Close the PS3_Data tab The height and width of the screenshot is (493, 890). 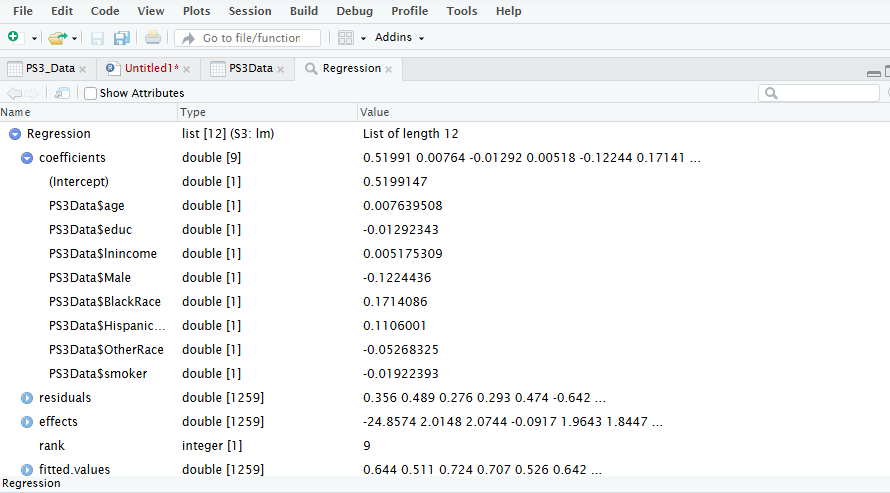click(x=82, y=69)
